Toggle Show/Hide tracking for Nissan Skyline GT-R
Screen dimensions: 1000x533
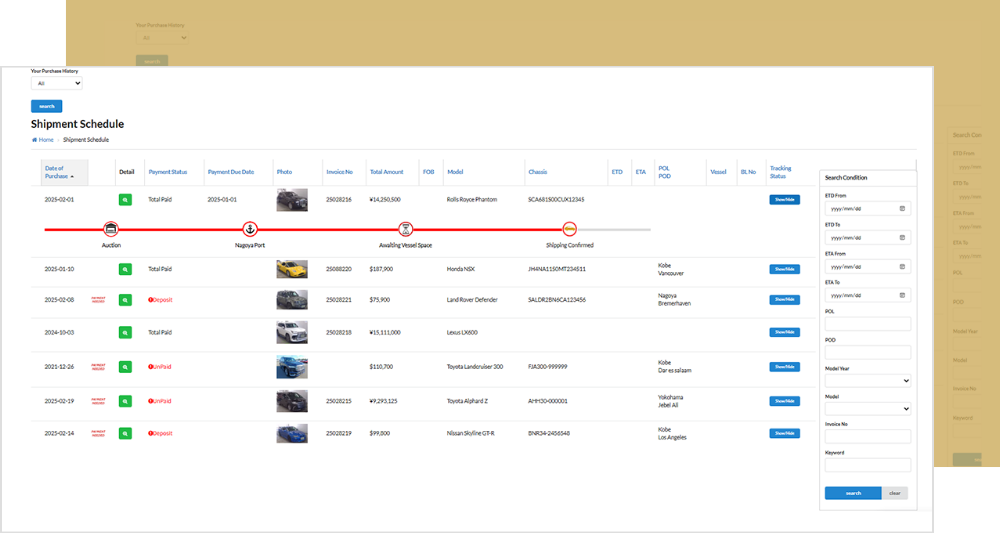click(784, 433)
